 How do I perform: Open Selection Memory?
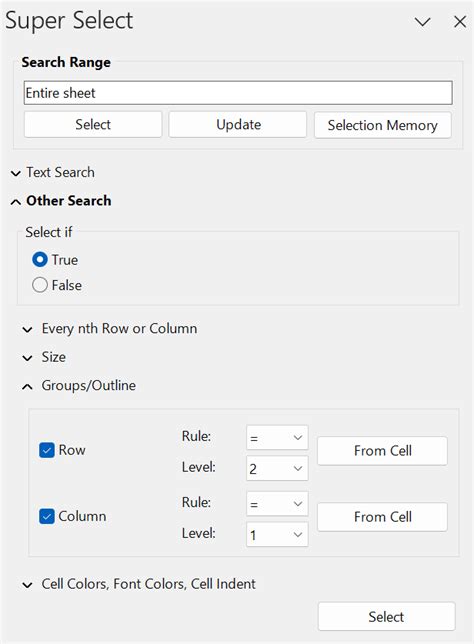pos(382,125)
